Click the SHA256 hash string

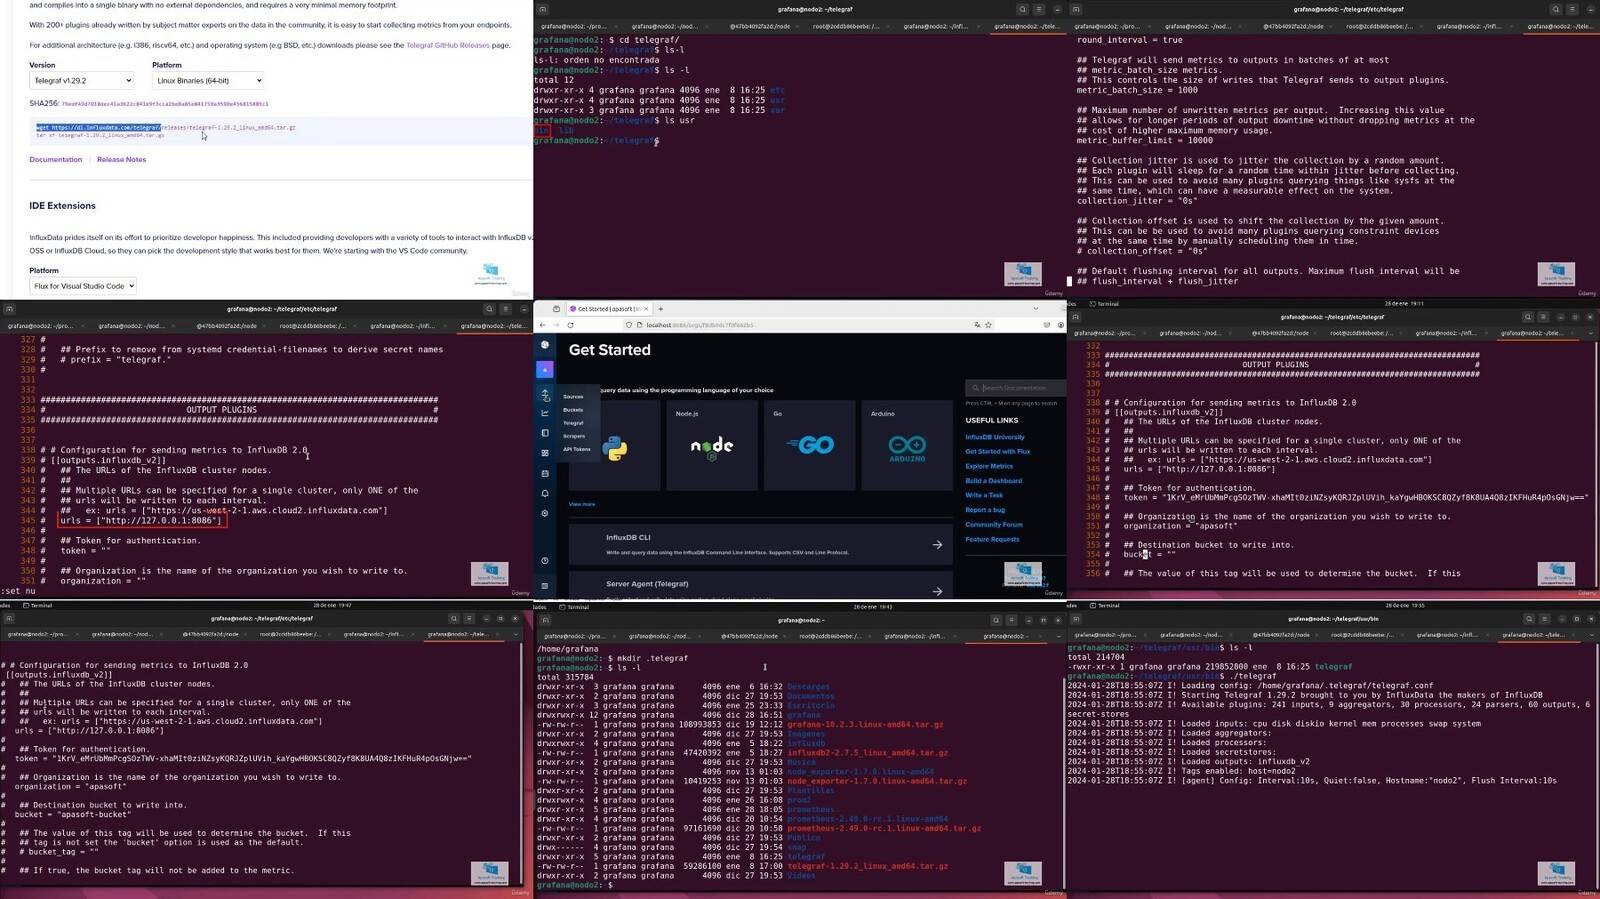(165, 104)
